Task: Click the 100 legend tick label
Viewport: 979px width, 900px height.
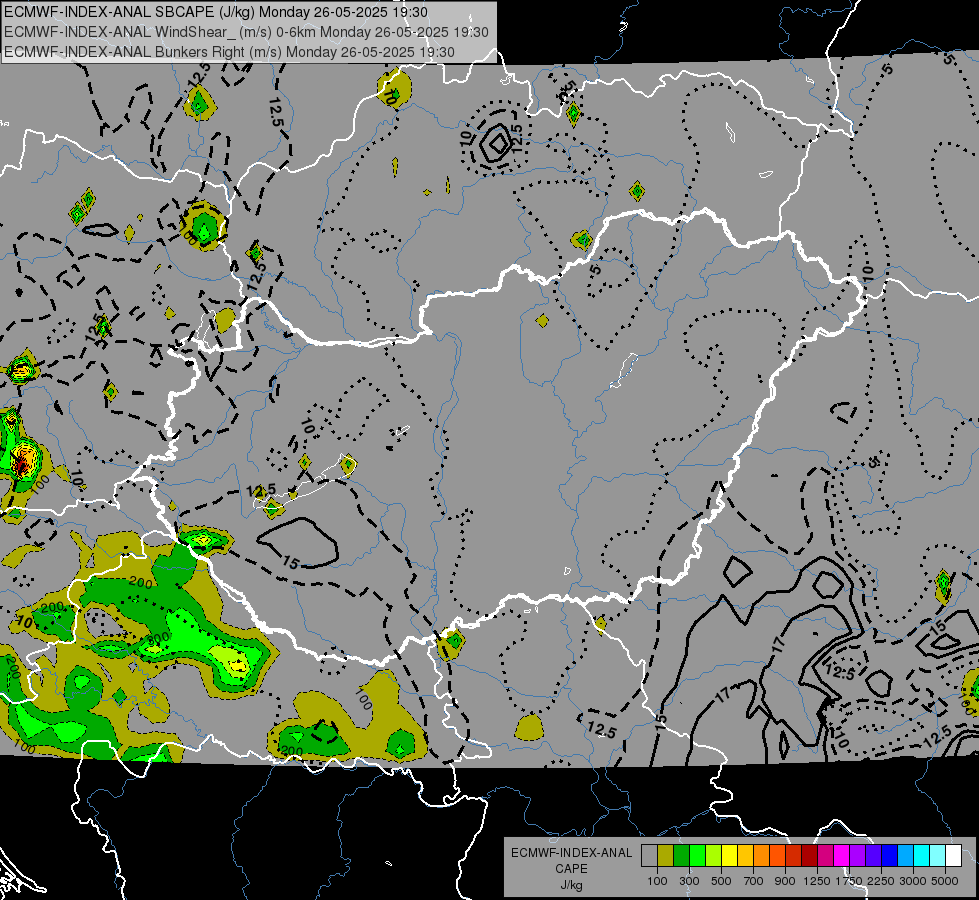Action: click(657, 881)
